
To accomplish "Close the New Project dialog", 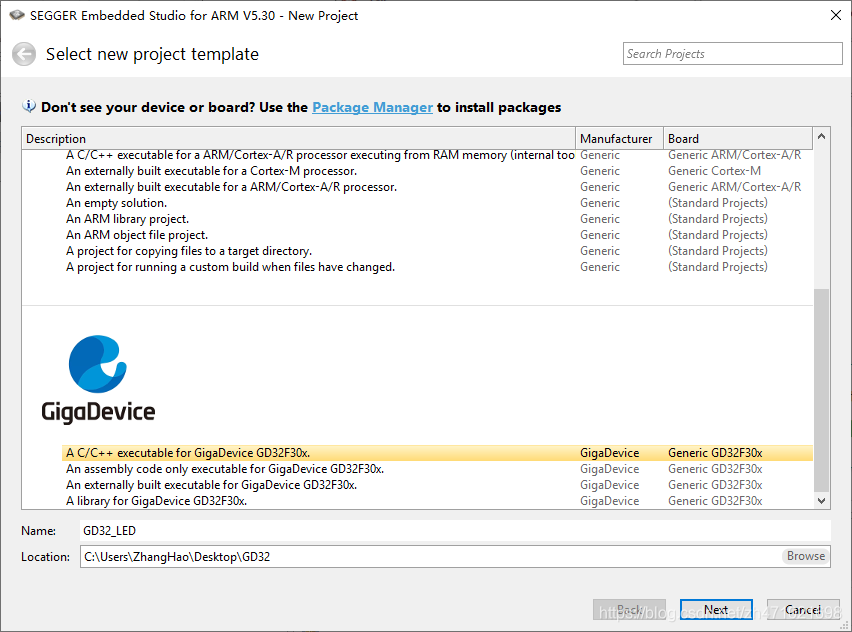I will [836, 15].
